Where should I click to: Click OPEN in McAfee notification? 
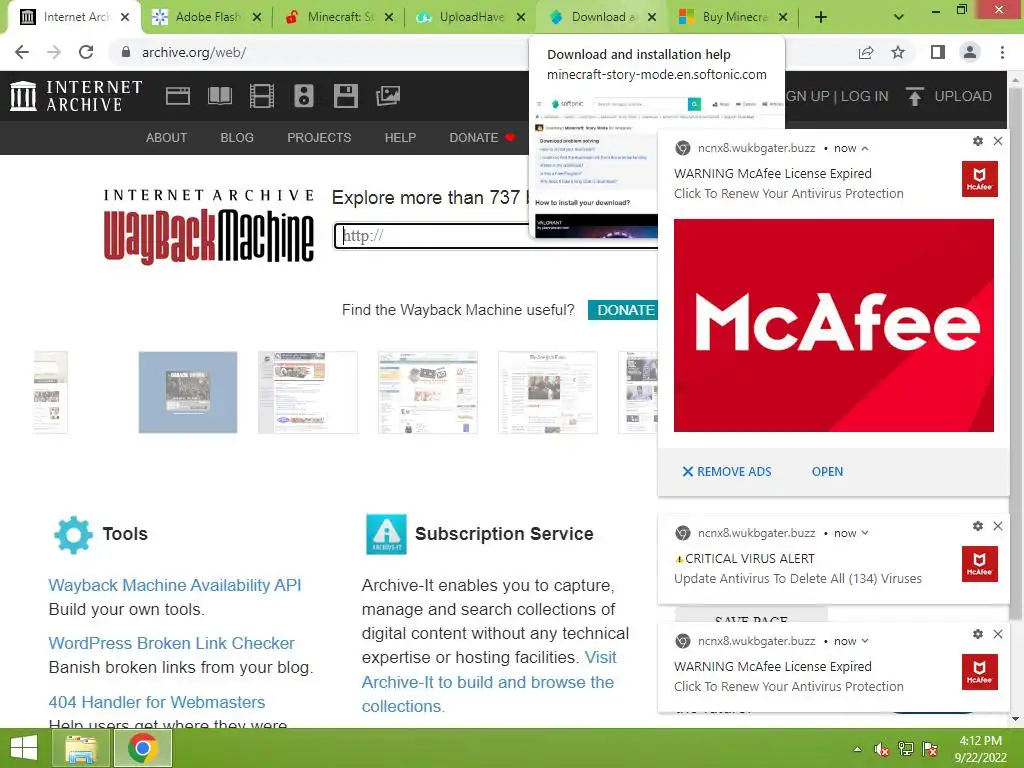coord(827,472)
